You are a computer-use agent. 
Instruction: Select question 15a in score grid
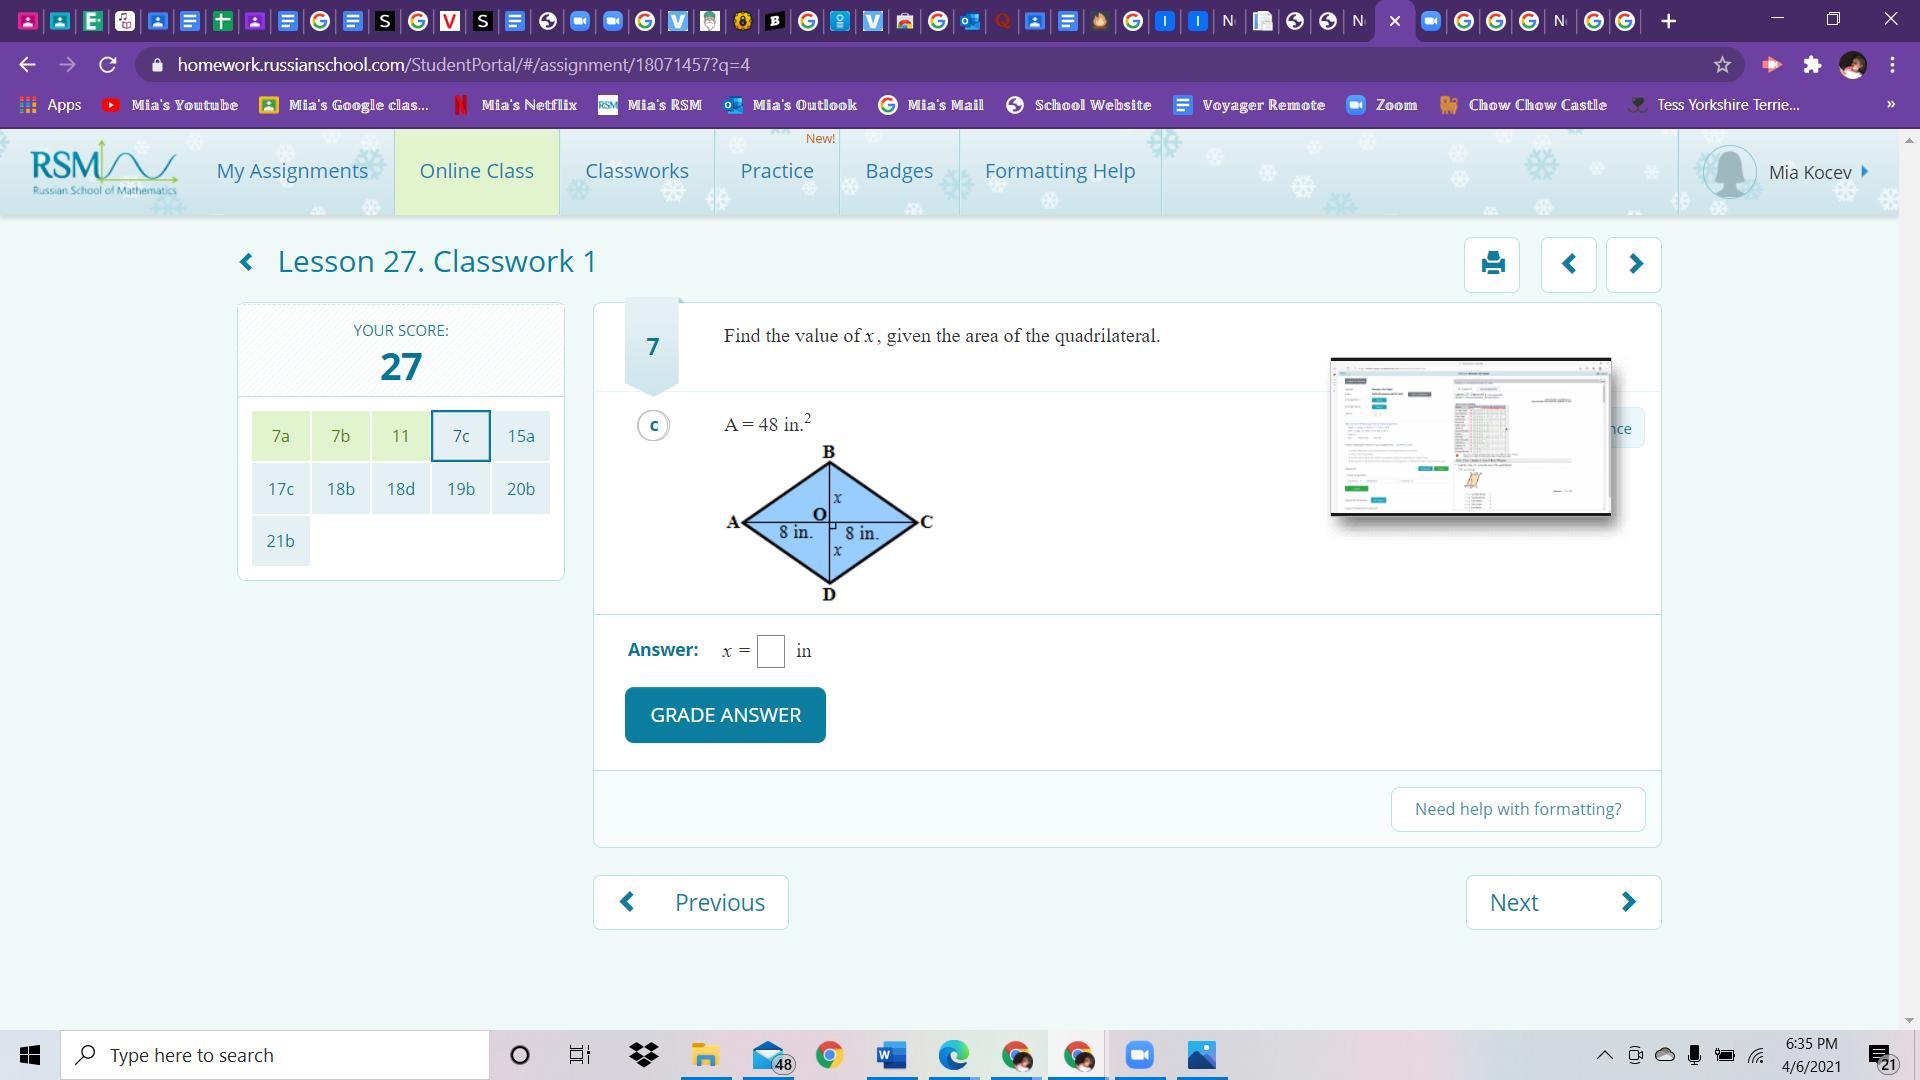(x=521, y=436)
